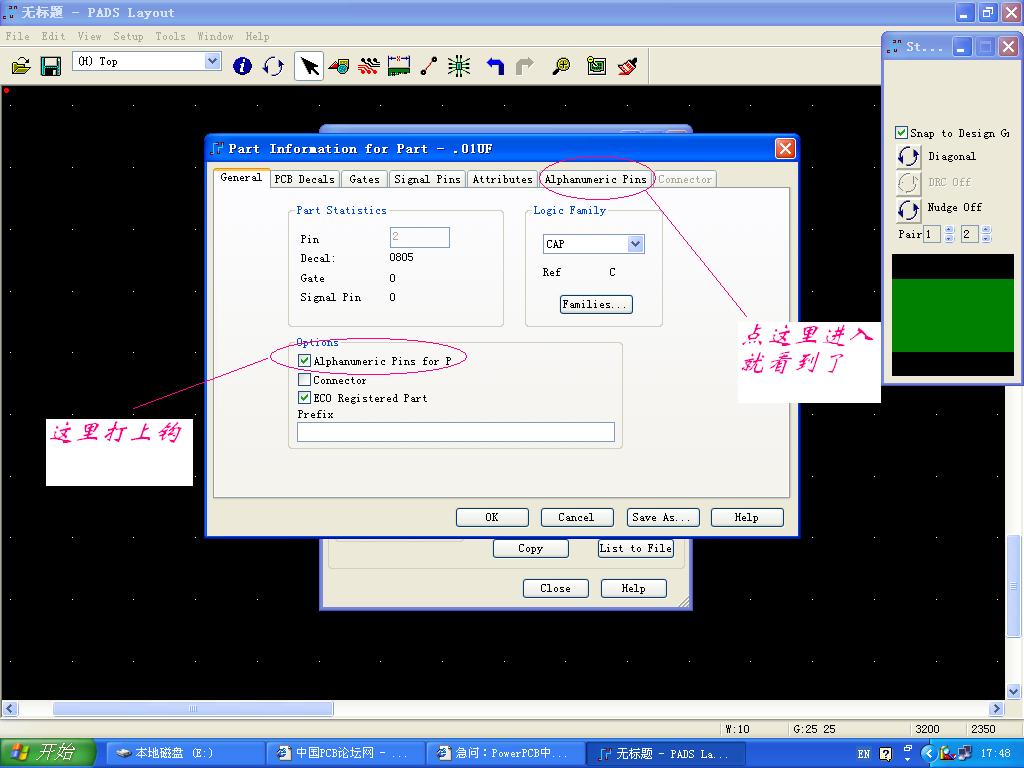The height and width of the screenshot is (768, 1024).
Task: Click Copy in the background dialog
Action: pyautogui.click(x=530, y=548)
